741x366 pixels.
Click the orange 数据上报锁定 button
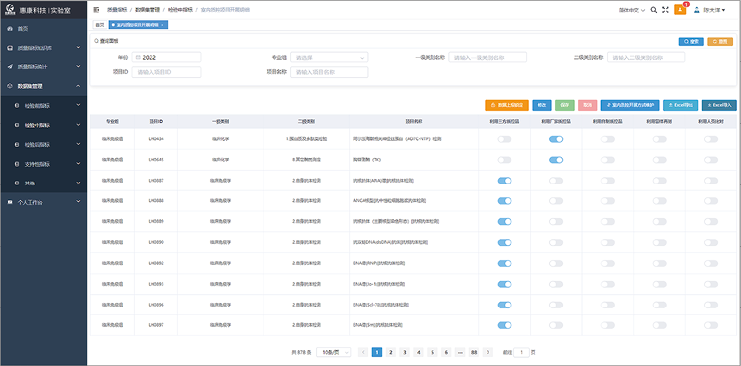tap(507, 105)
